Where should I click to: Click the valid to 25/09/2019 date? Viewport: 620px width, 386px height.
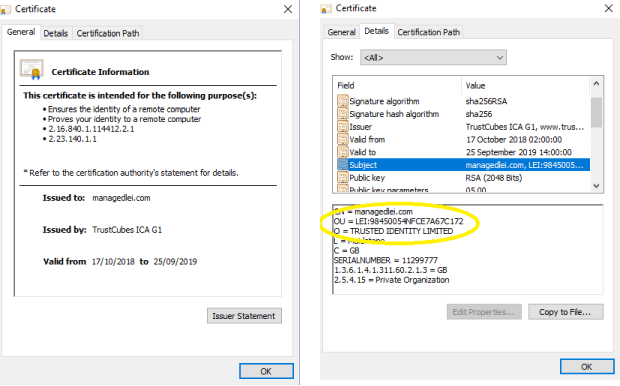point(175,261)
